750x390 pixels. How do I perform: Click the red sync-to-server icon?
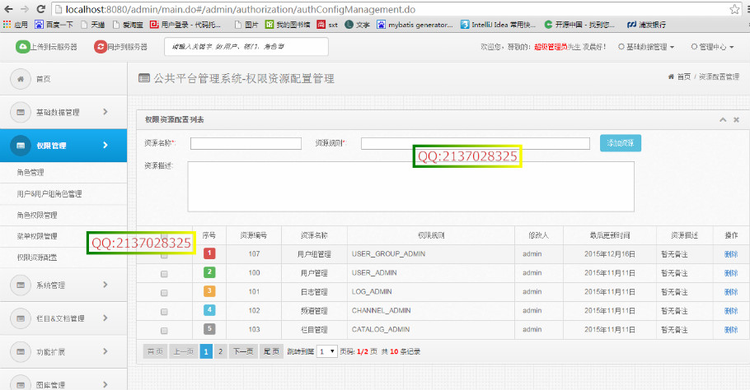100,46
